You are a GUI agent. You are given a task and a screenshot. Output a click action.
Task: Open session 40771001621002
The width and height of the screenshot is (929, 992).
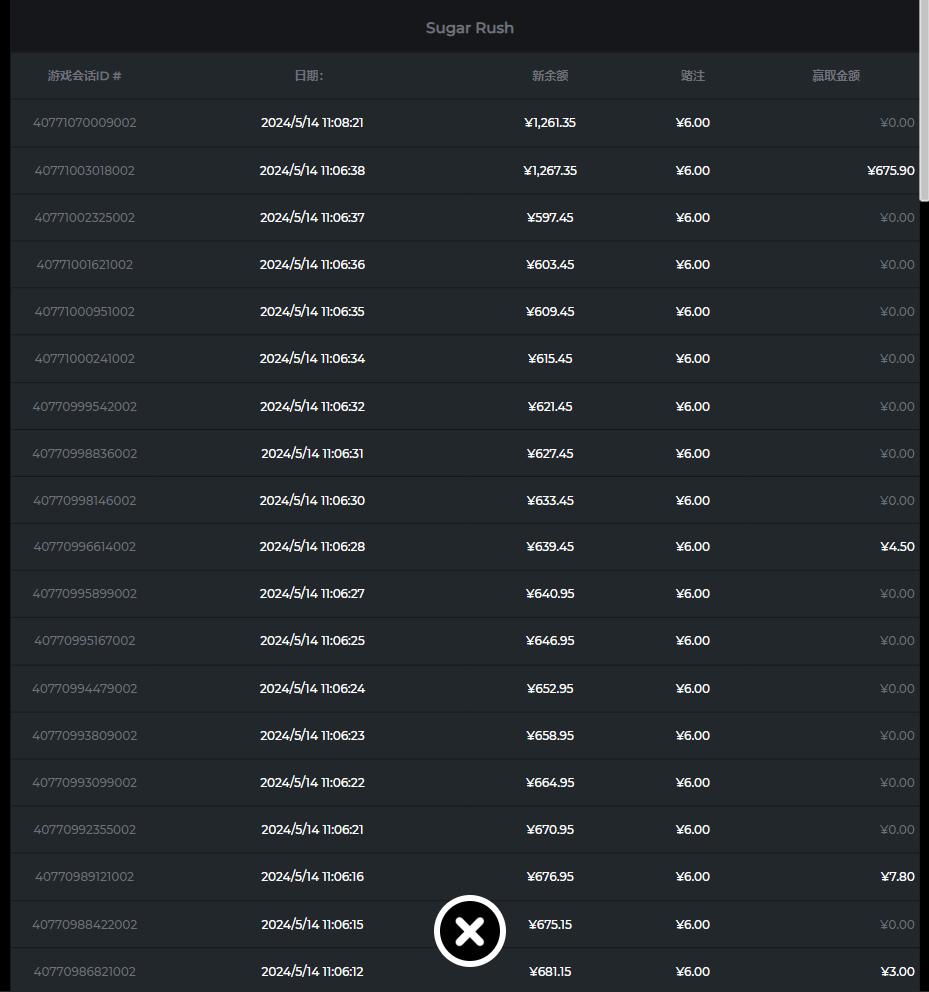[x=85, y=264]
